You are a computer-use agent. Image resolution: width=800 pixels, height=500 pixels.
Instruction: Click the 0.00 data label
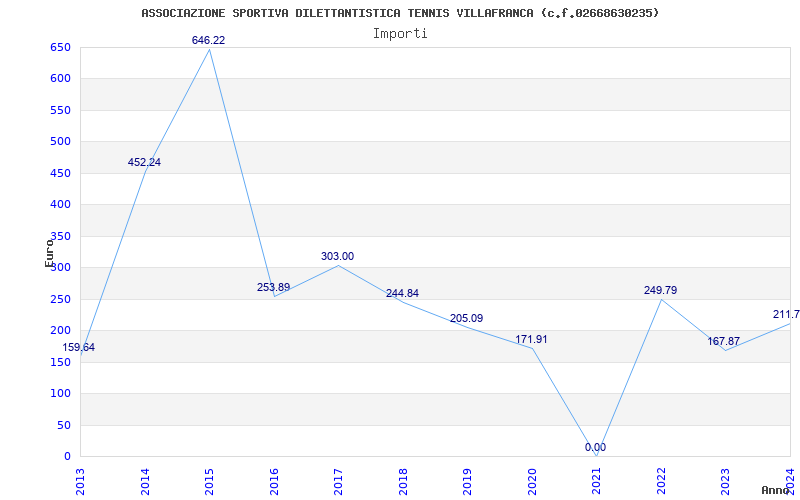595,447
